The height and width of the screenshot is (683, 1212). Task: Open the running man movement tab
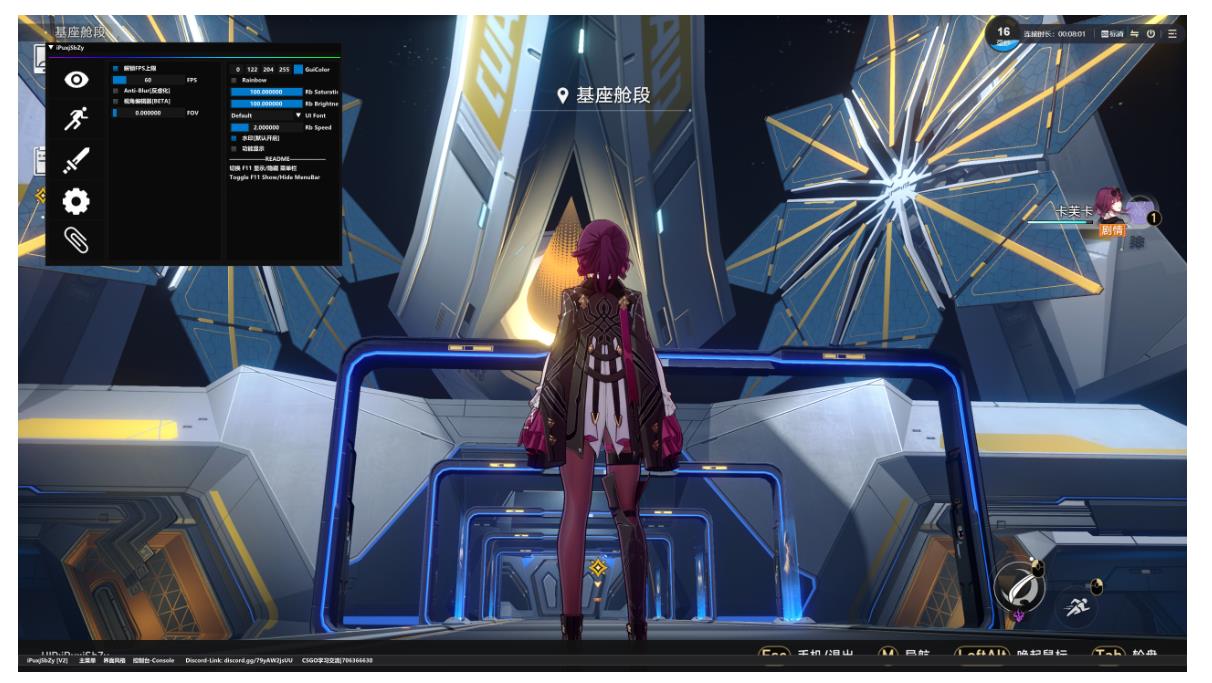[76, 119]
